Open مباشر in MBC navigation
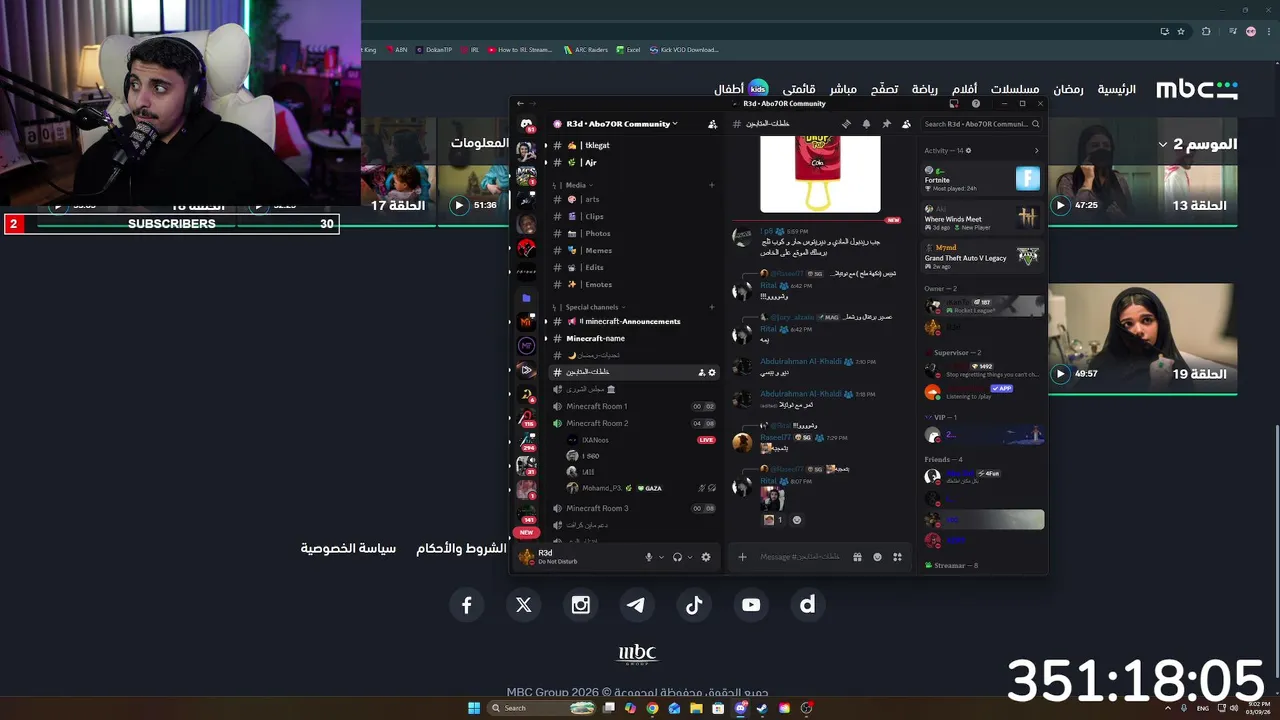This screenshot has height=720, width=1280. [843, 89]
